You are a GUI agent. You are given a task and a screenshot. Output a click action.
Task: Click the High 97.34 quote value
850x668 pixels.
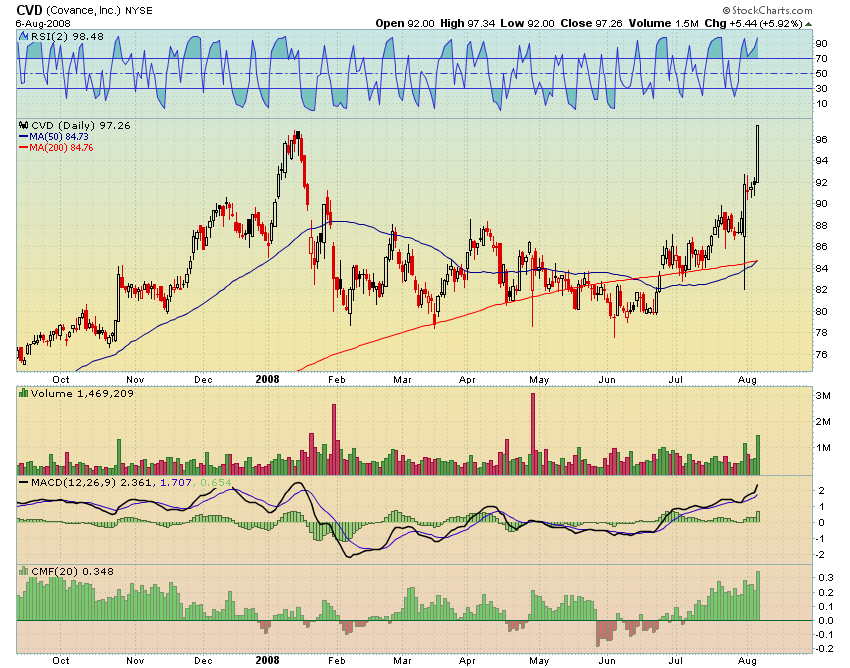click(x=467, y=23)
